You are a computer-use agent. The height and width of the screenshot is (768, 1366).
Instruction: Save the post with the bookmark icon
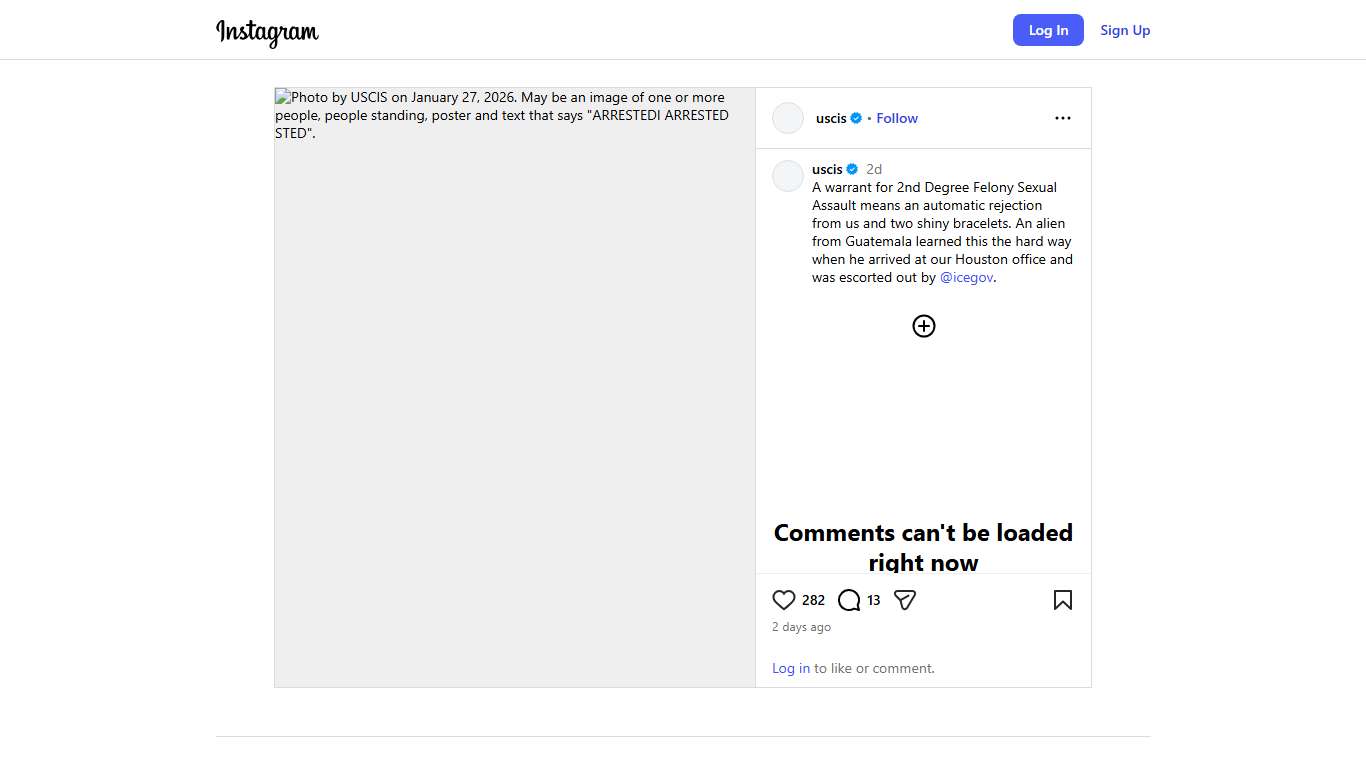pos(1062,600)
